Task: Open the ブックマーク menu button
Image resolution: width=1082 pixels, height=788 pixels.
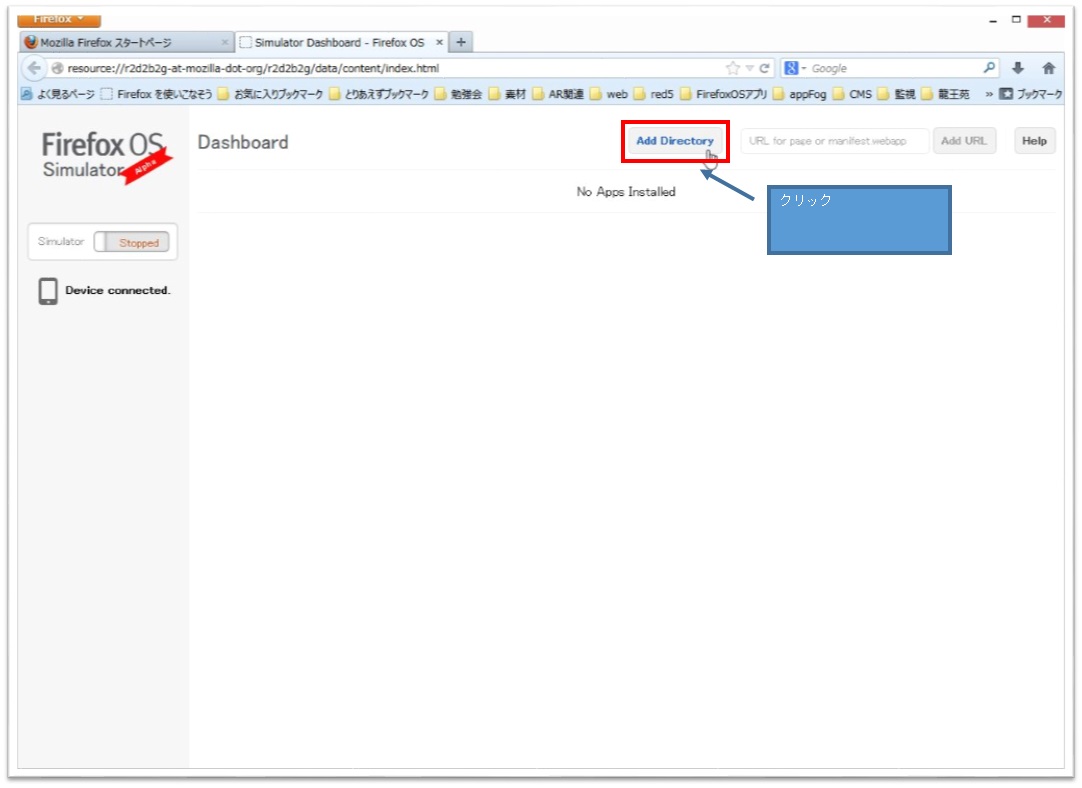Action: pos(1031,94)
